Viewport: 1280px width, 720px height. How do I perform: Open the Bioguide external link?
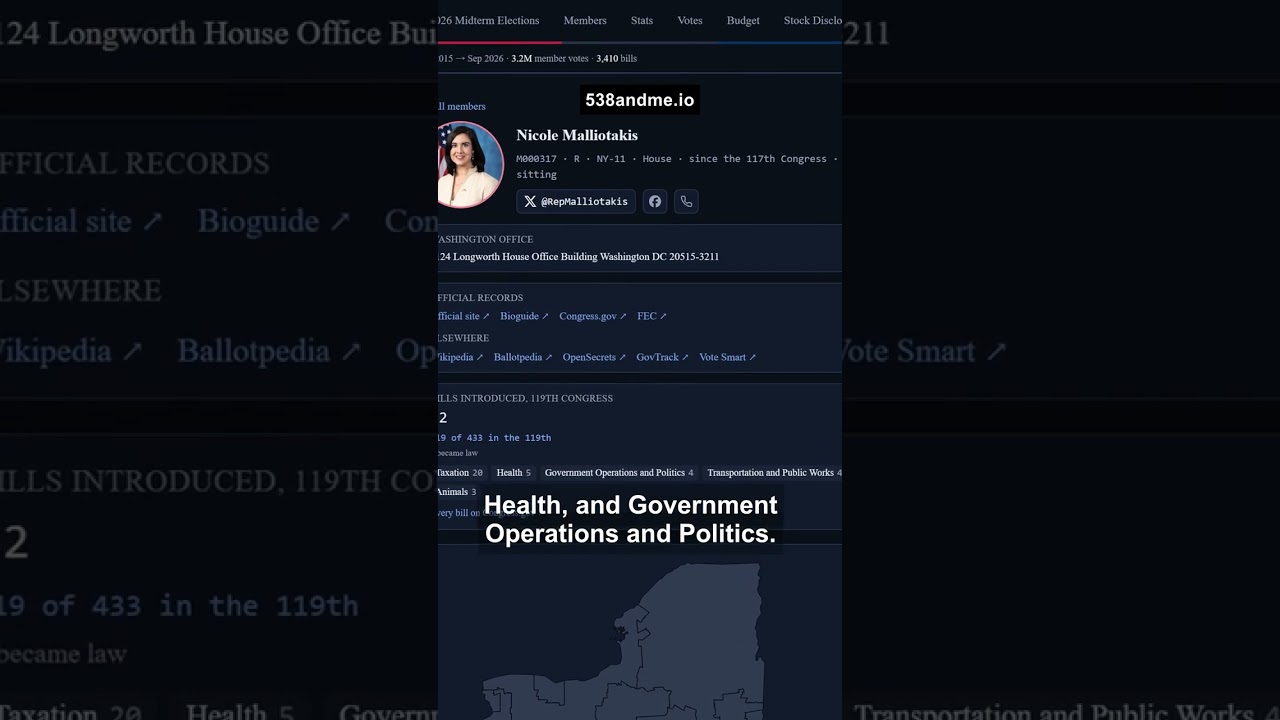pyautogui.click(x=525, y=316)
